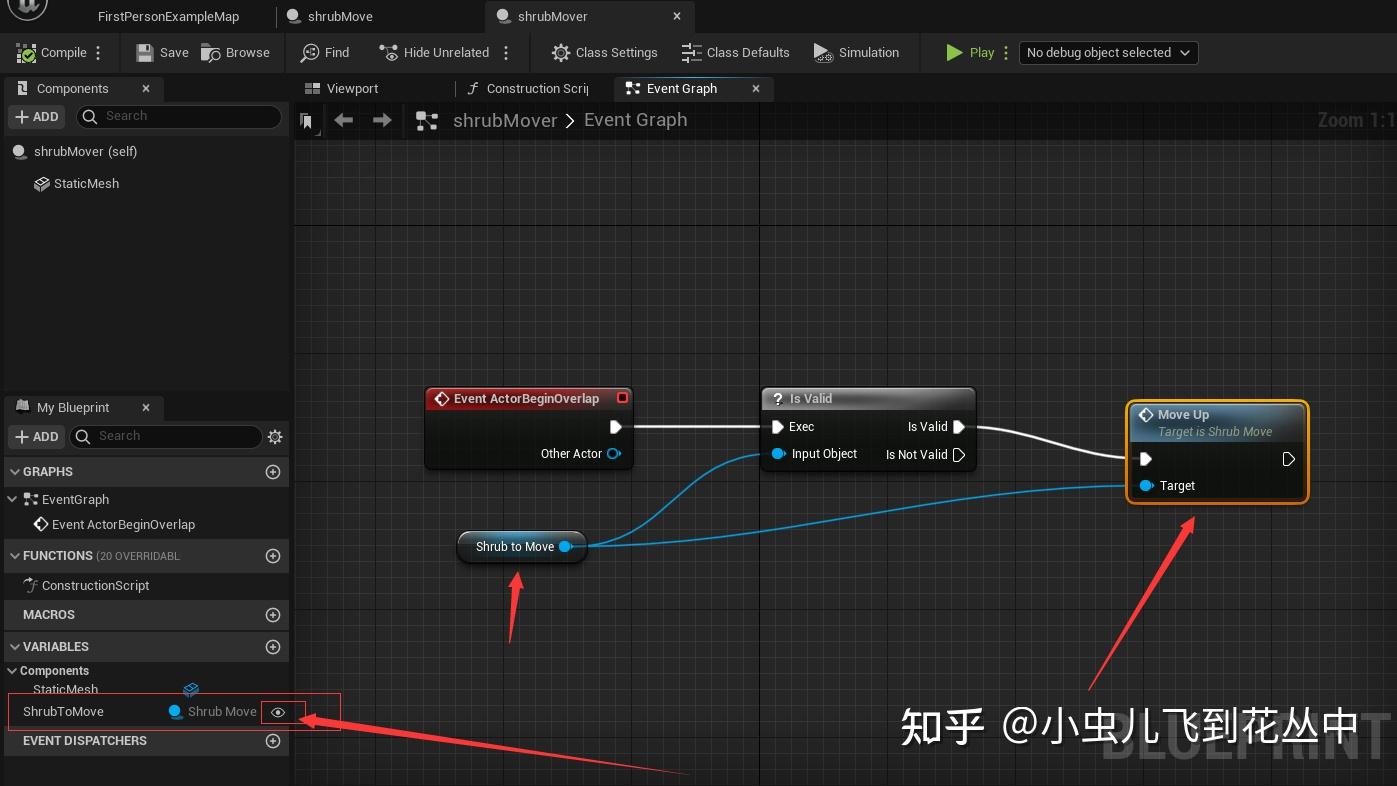Open Class Defaults

click(x=735, y=53)
